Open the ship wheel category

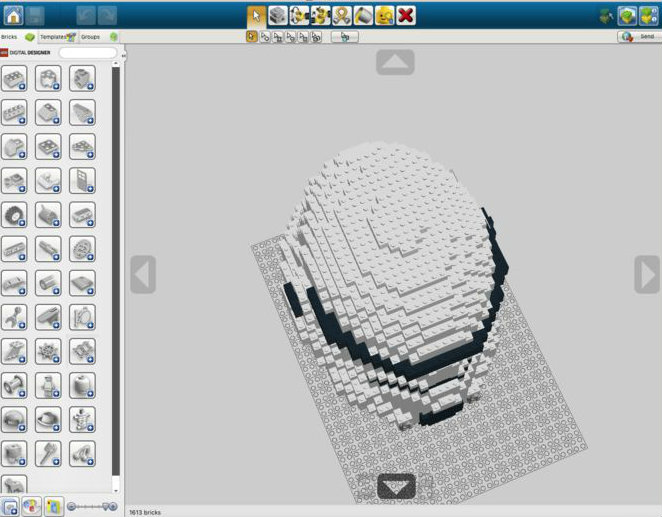click(x=48, y=351)
